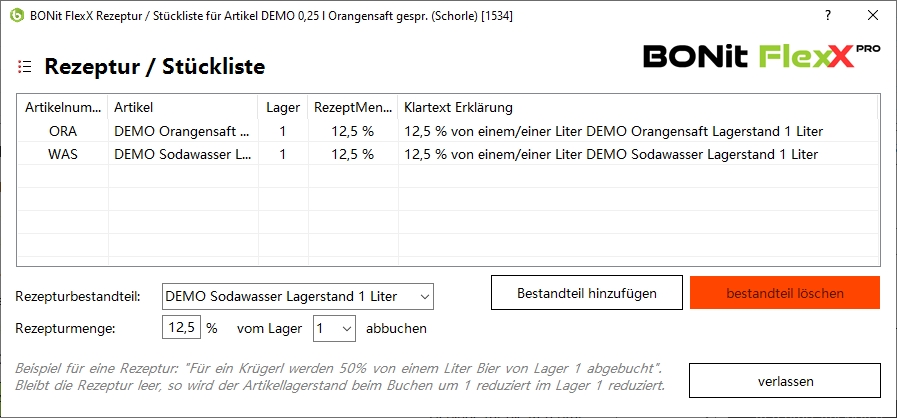Click the abbuchen label

click(x=396, y=329)
